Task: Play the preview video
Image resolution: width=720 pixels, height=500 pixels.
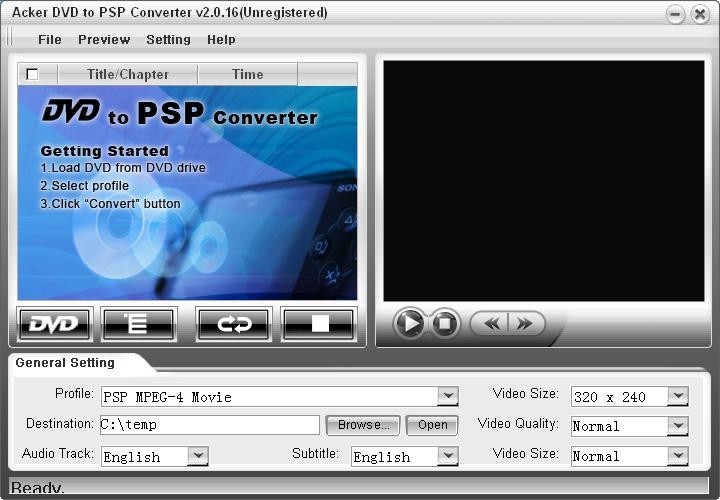Action: [409, 324]
